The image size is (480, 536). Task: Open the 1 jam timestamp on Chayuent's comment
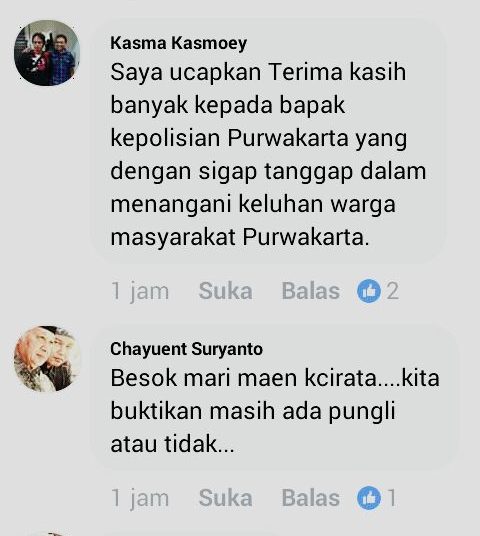(x=140, y=498)
